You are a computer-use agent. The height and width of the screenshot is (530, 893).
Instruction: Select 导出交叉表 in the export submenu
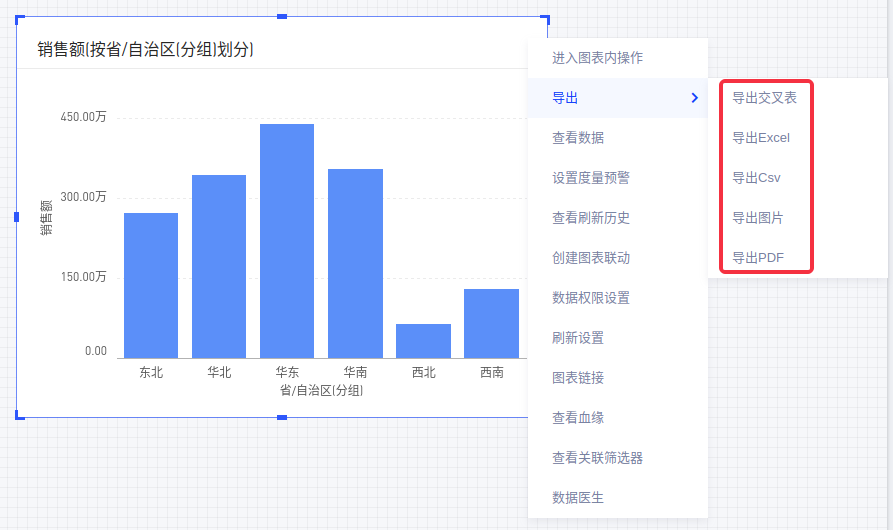(x=764, y=98)
